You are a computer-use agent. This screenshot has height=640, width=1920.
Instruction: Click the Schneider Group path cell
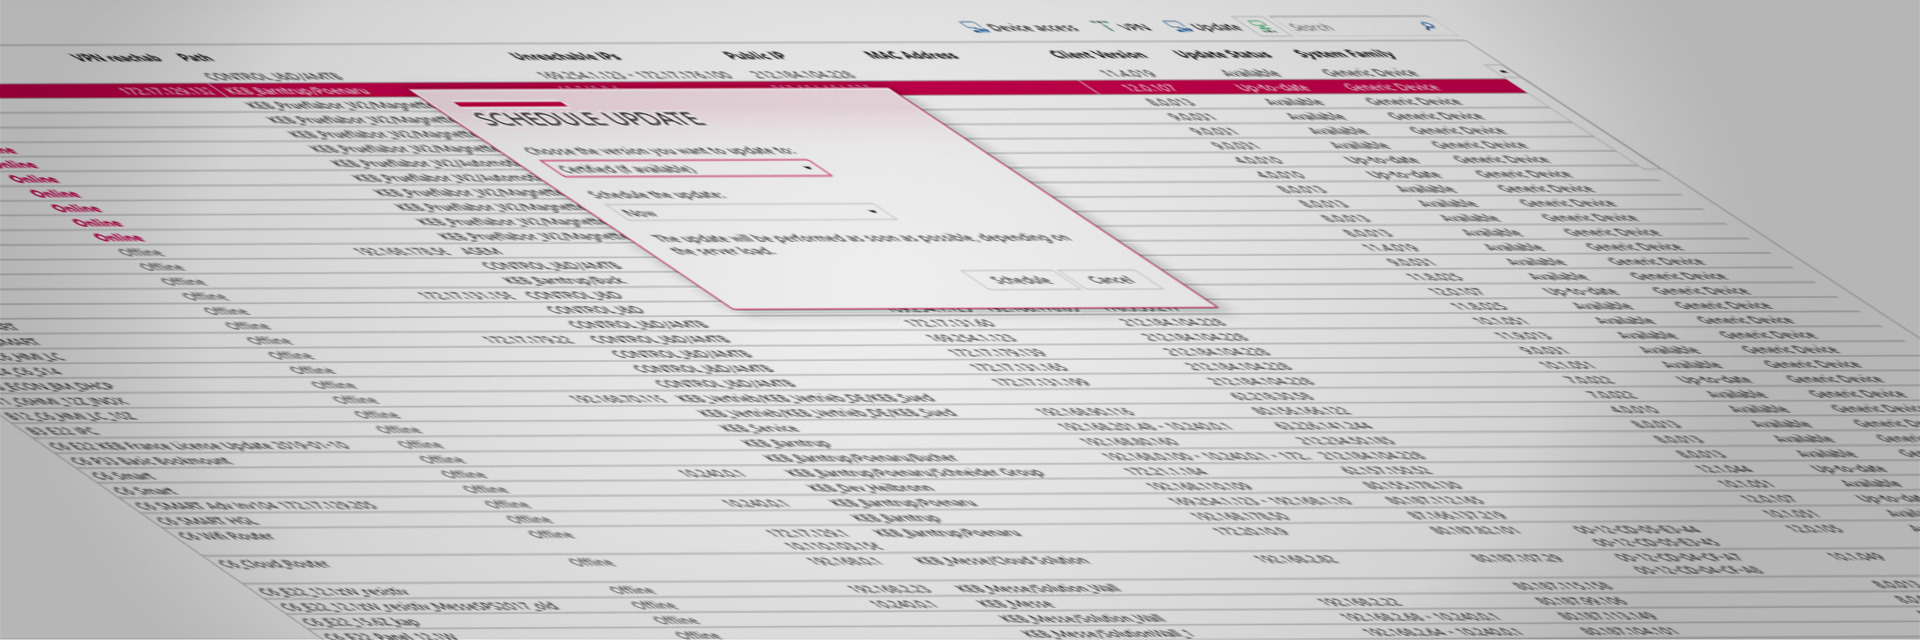915,473
